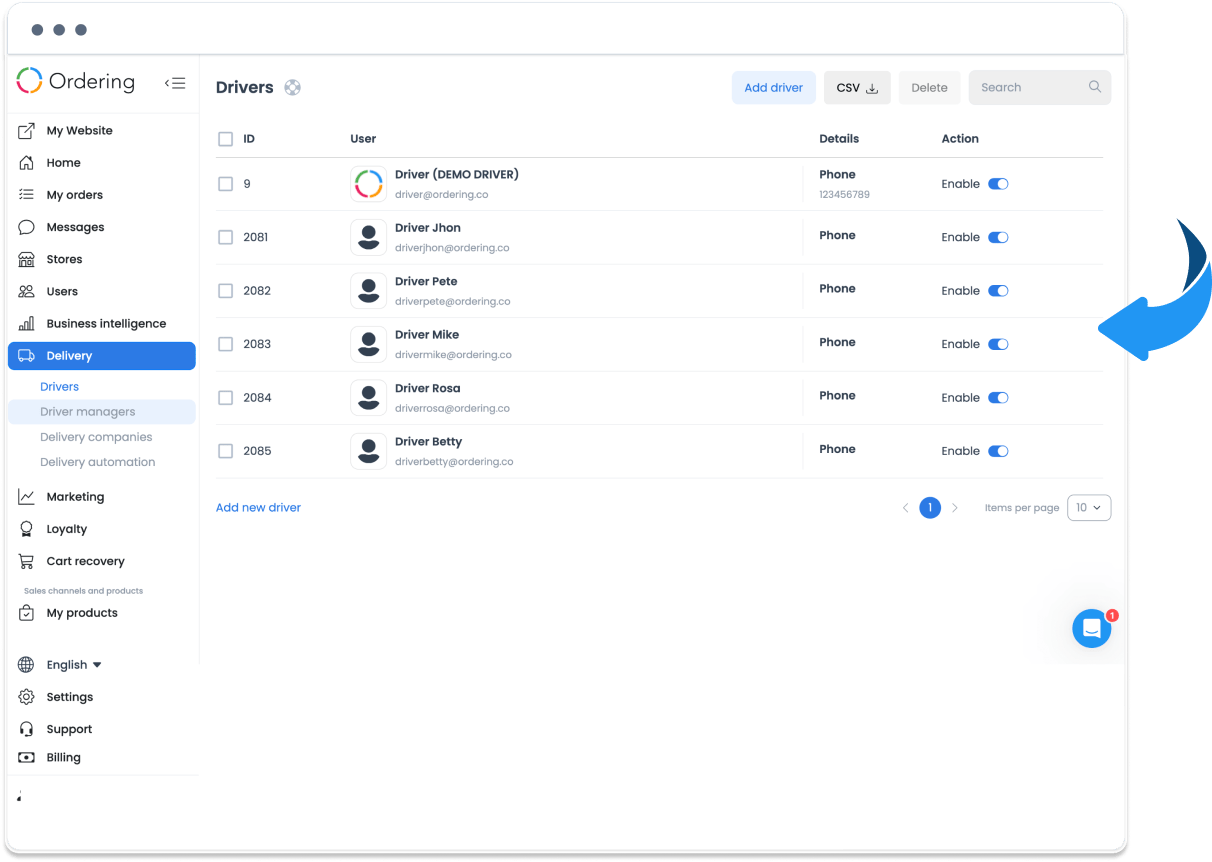Click the My products bag icon
The width and height of the screenshot is (1212, 862).
click(x=27, y=613)
